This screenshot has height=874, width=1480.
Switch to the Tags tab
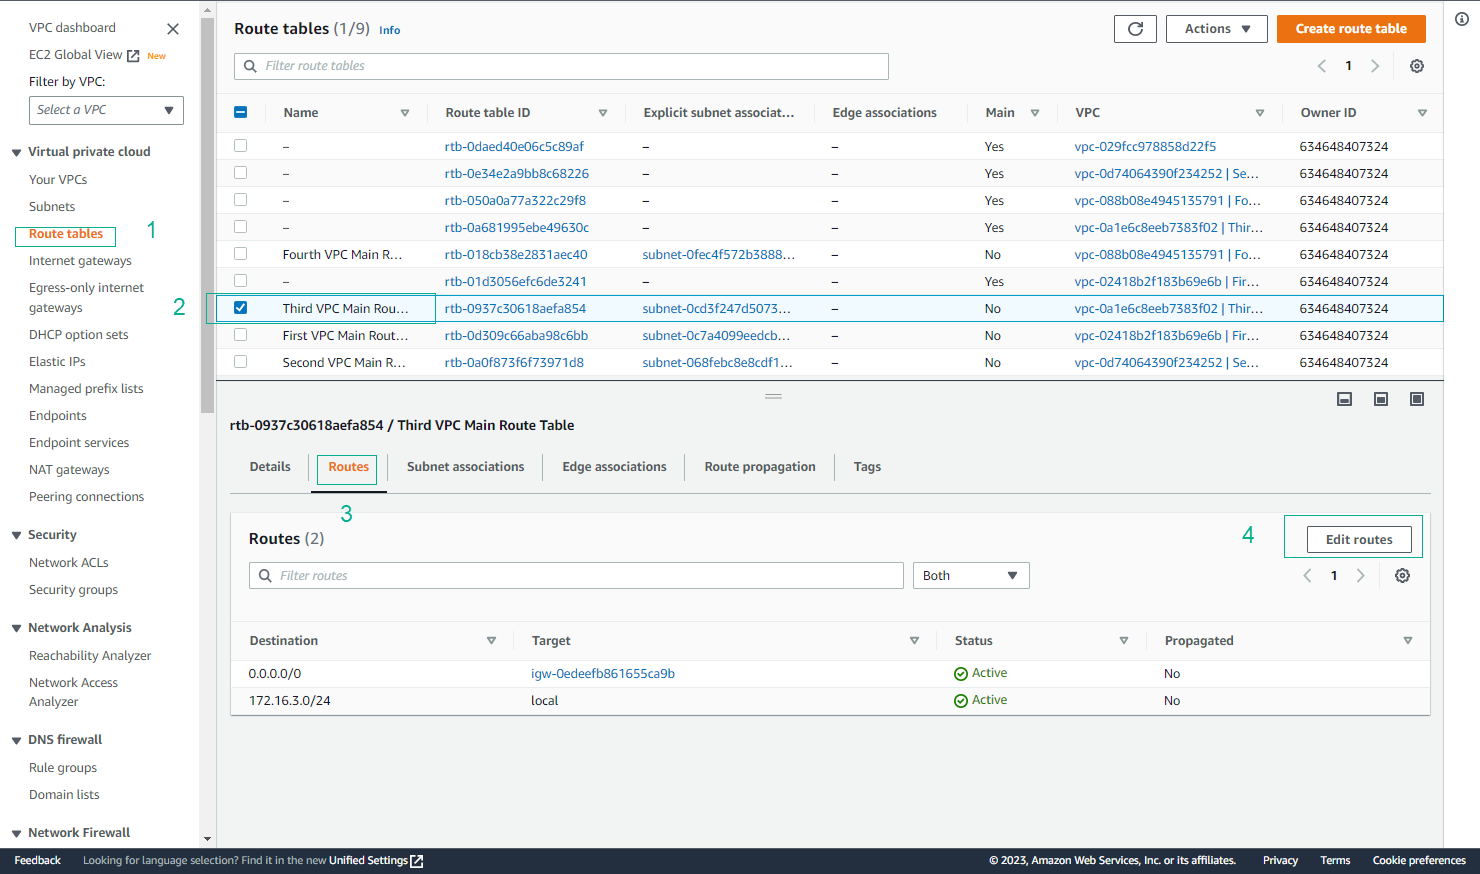pos(867,467)
